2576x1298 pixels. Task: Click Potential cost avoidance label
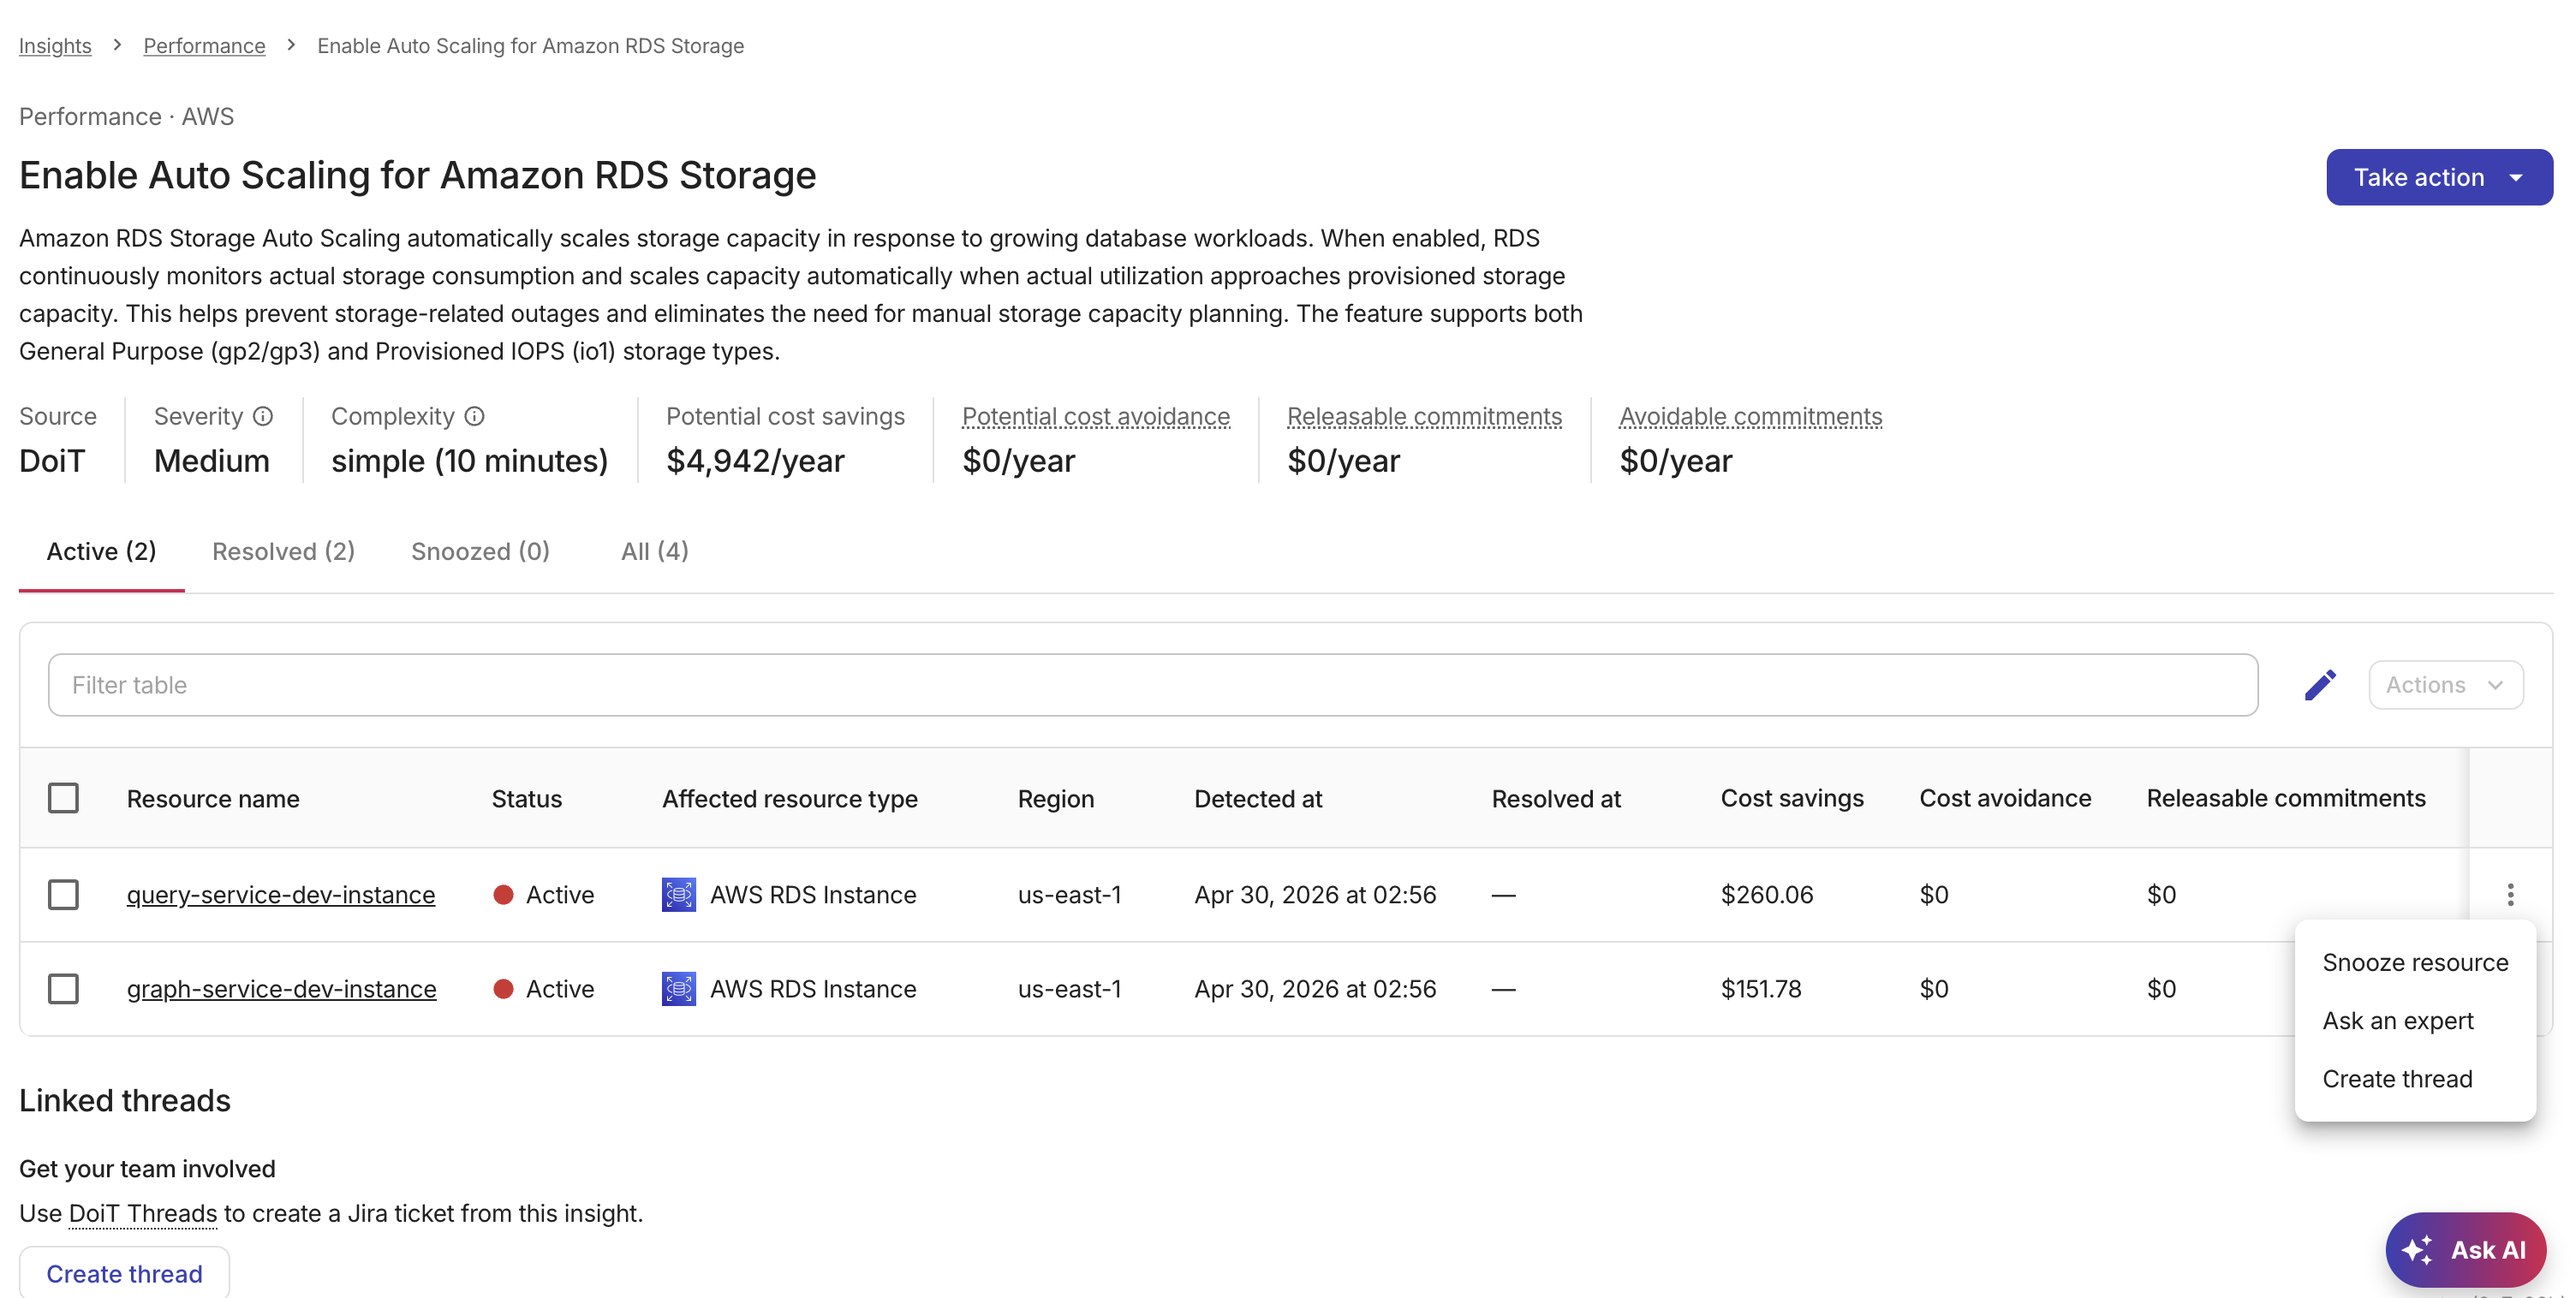coord(1096,416)
